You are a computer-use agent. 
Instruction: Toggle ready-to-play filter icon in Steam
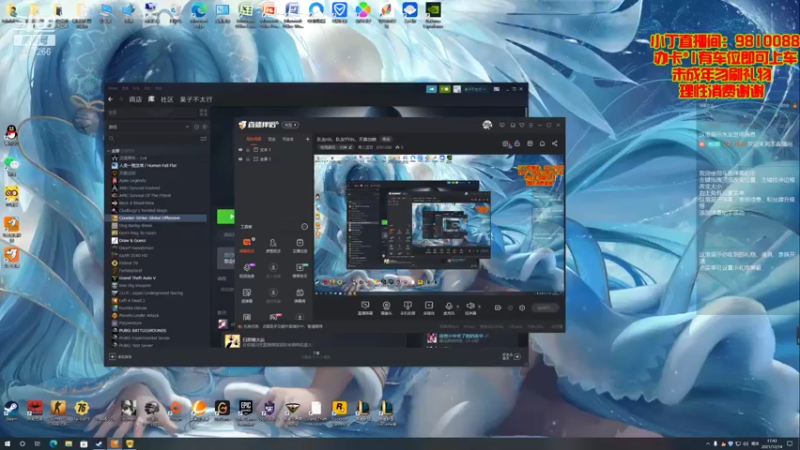(x=205, y=127)
